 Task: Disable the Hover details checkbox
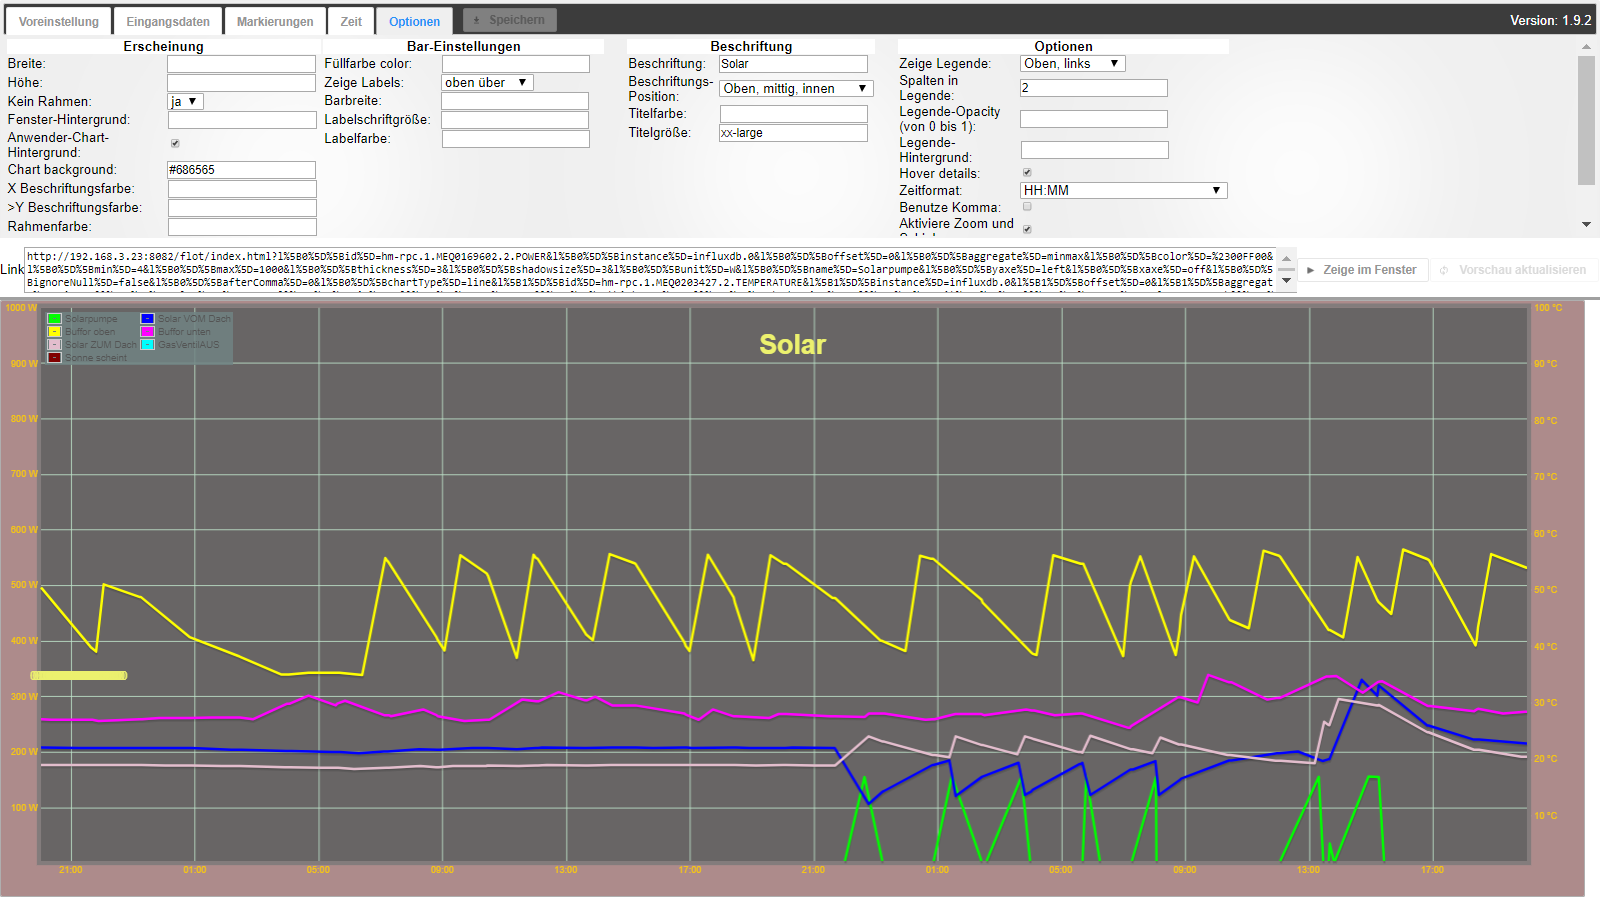pos(1027,173)
